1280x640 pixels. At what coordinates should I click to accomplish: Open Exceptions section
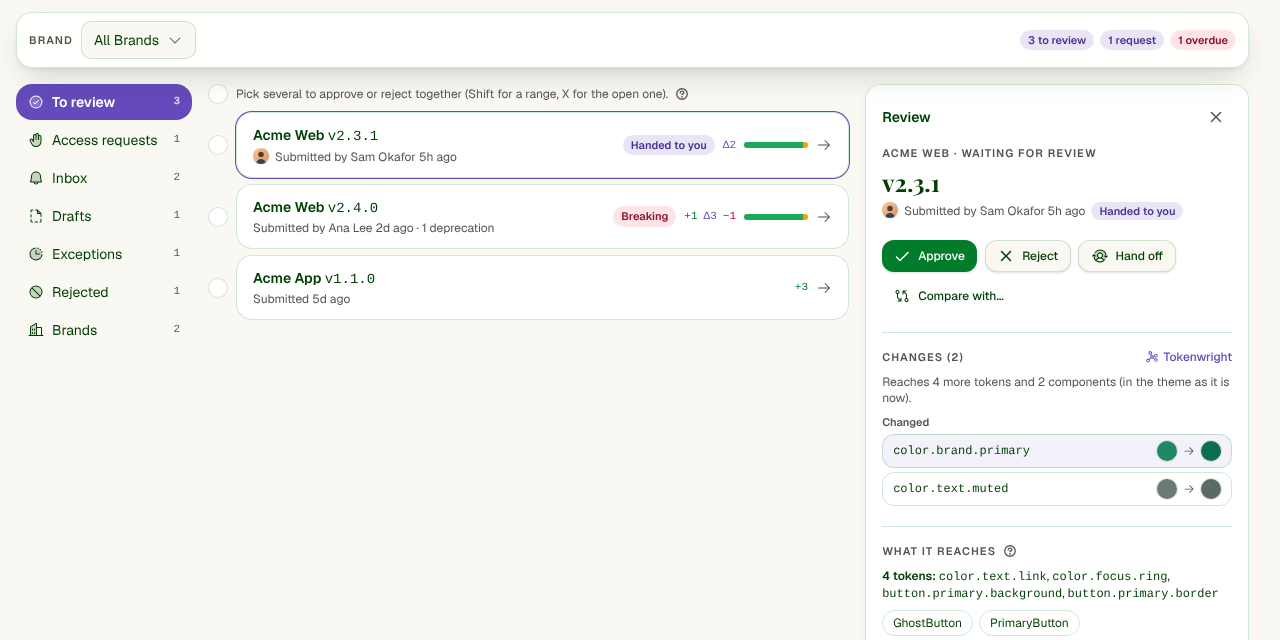[104, 254]
